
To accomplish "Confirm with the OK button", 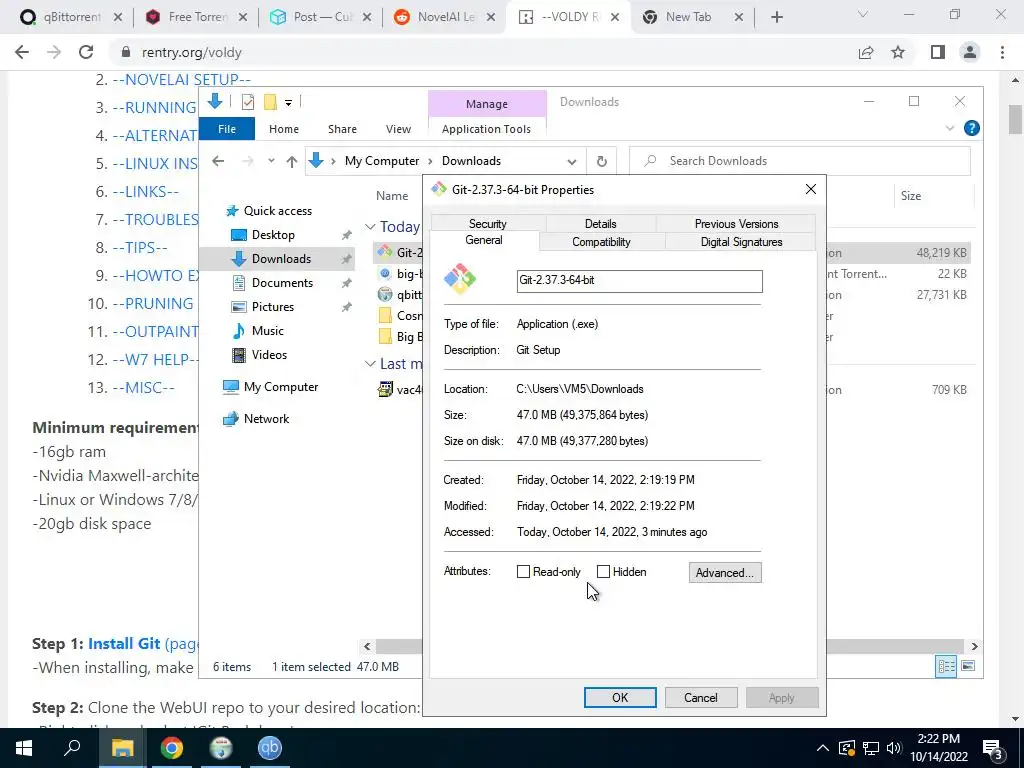I will 620,697.
